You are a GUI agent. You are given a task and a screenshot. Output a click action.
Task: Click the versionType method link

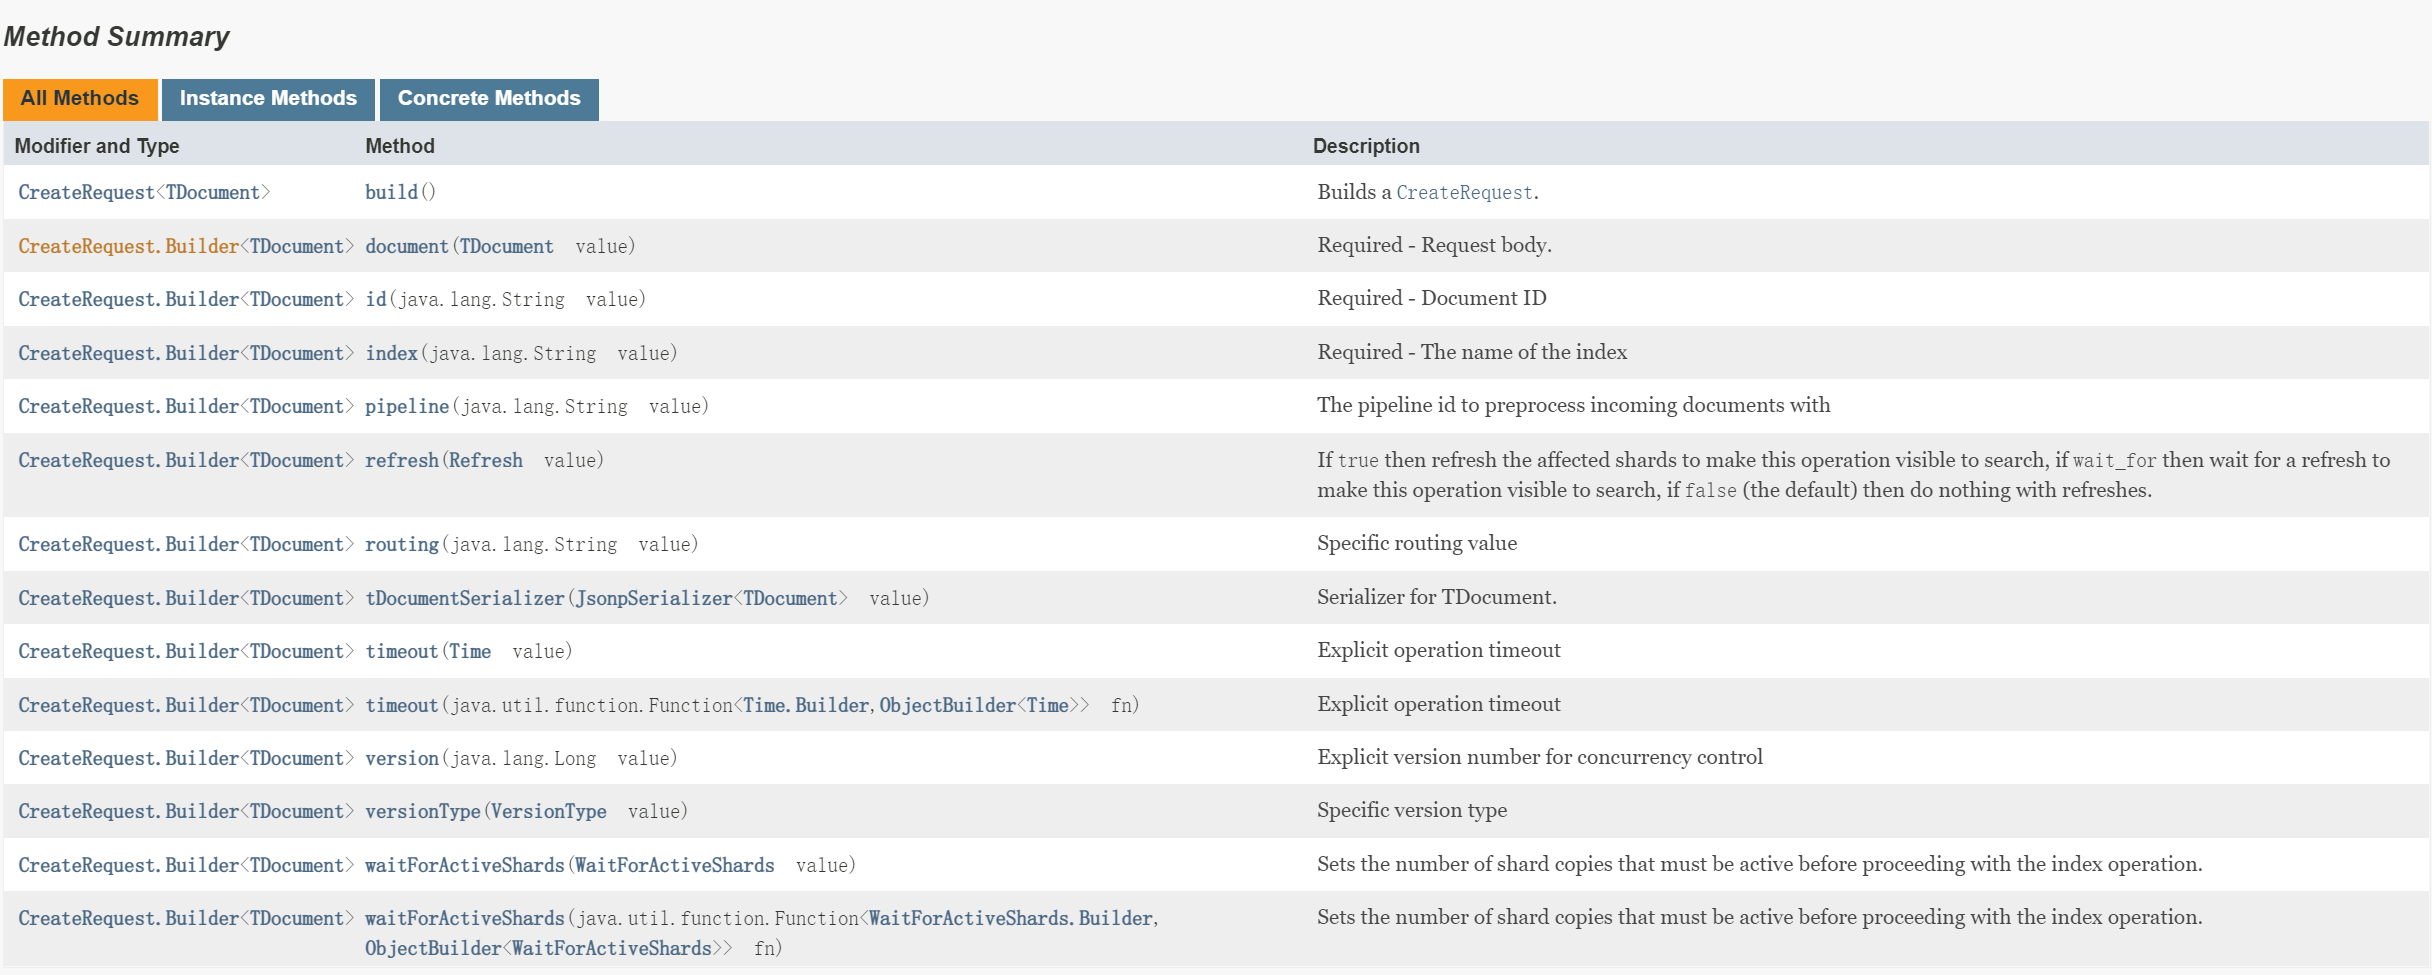click(x=422, y=811)
